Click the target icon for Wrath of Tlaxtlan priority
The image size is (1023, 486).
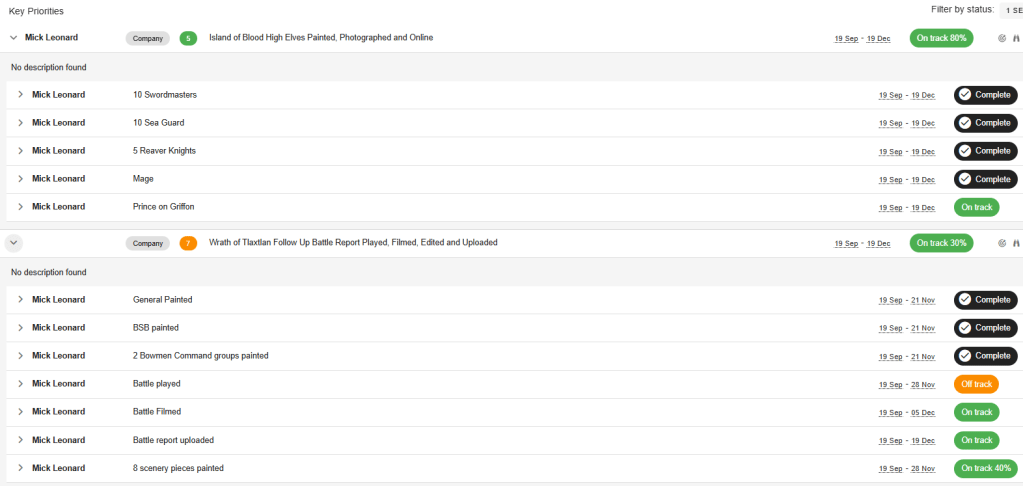(1002, 242)
